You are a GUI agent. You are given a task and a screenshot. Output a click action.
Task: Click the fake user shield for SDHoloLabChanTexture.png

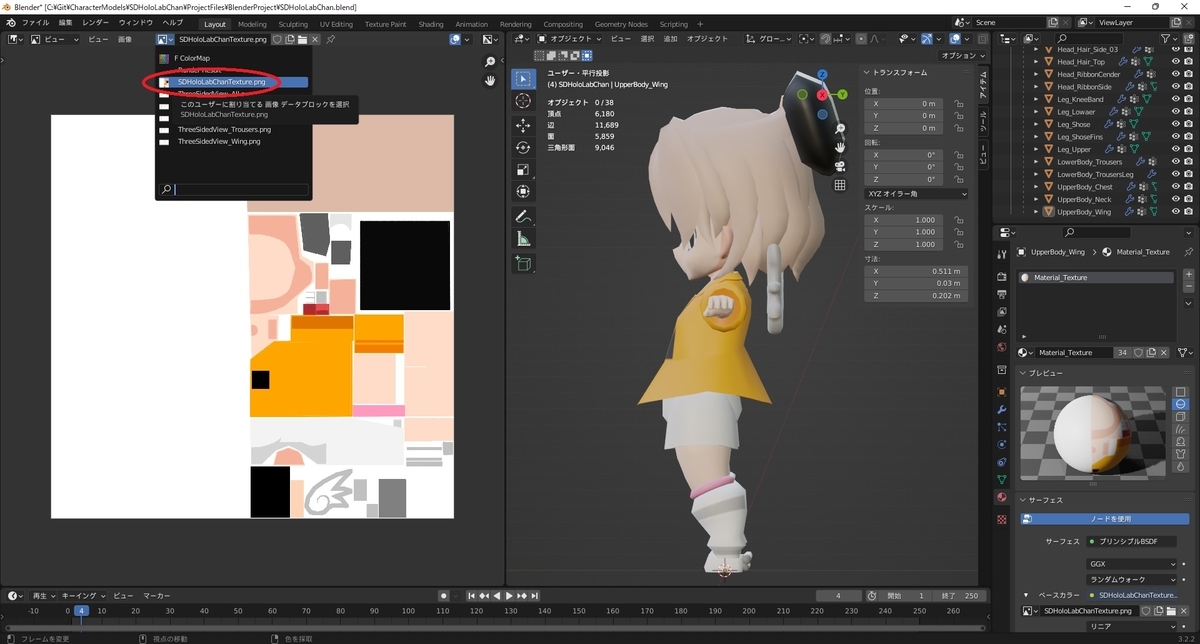tap(276, 39)
